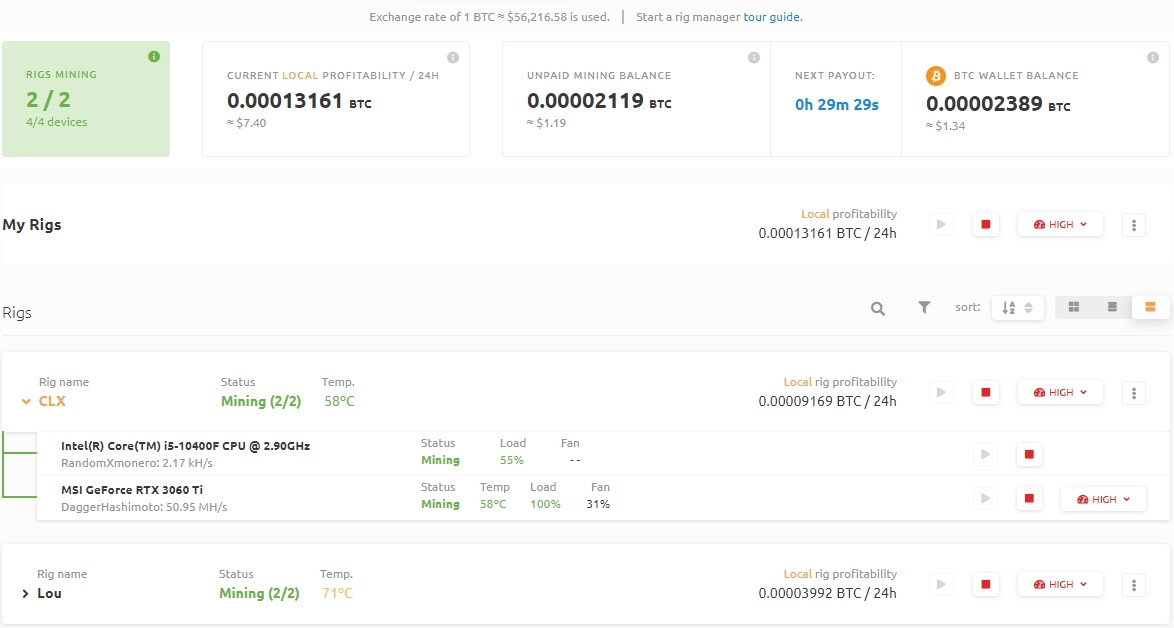Open info icon on Current Local Profitability card

(453, 58)
